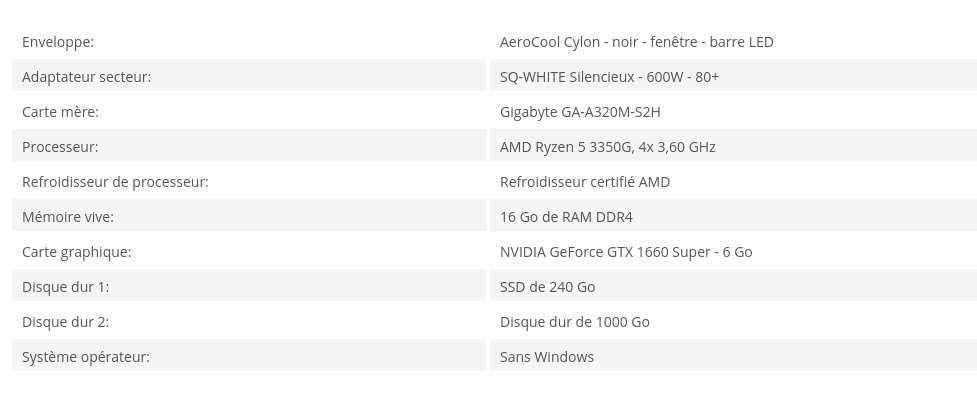Image resolution: width=977 pixels, height=401 pixels.
Task: Click the "Carte graphique:" label
Action: click(76, 252)
